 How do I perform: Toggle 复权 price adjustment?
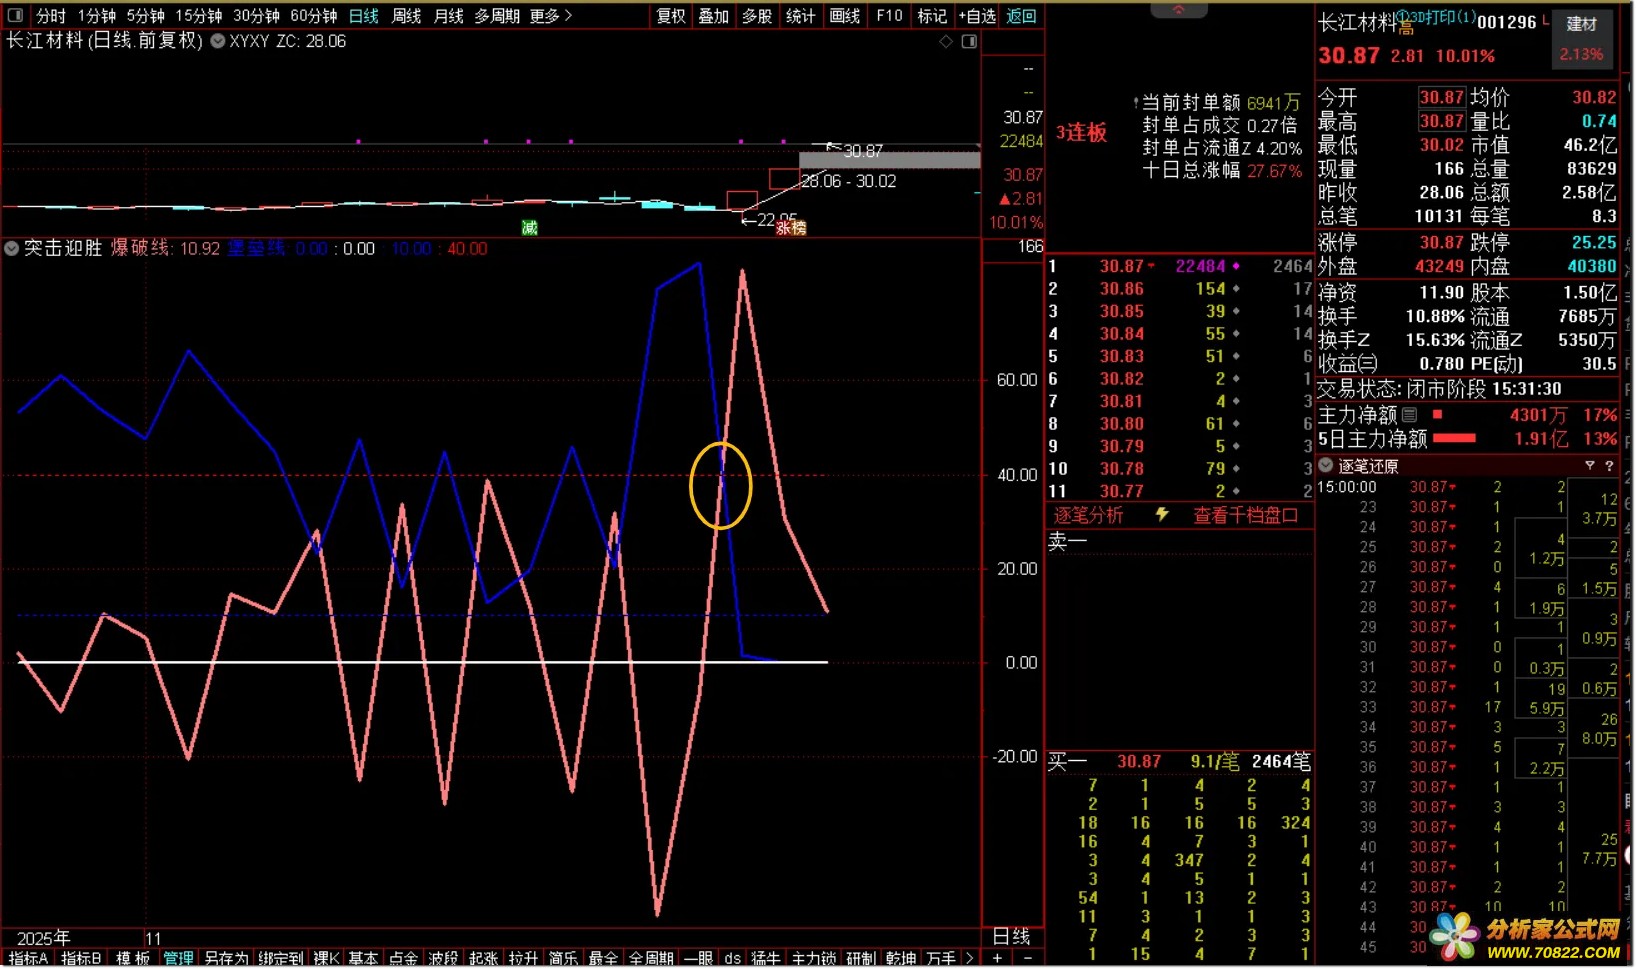pyautogui.click(x=671, y=16)
